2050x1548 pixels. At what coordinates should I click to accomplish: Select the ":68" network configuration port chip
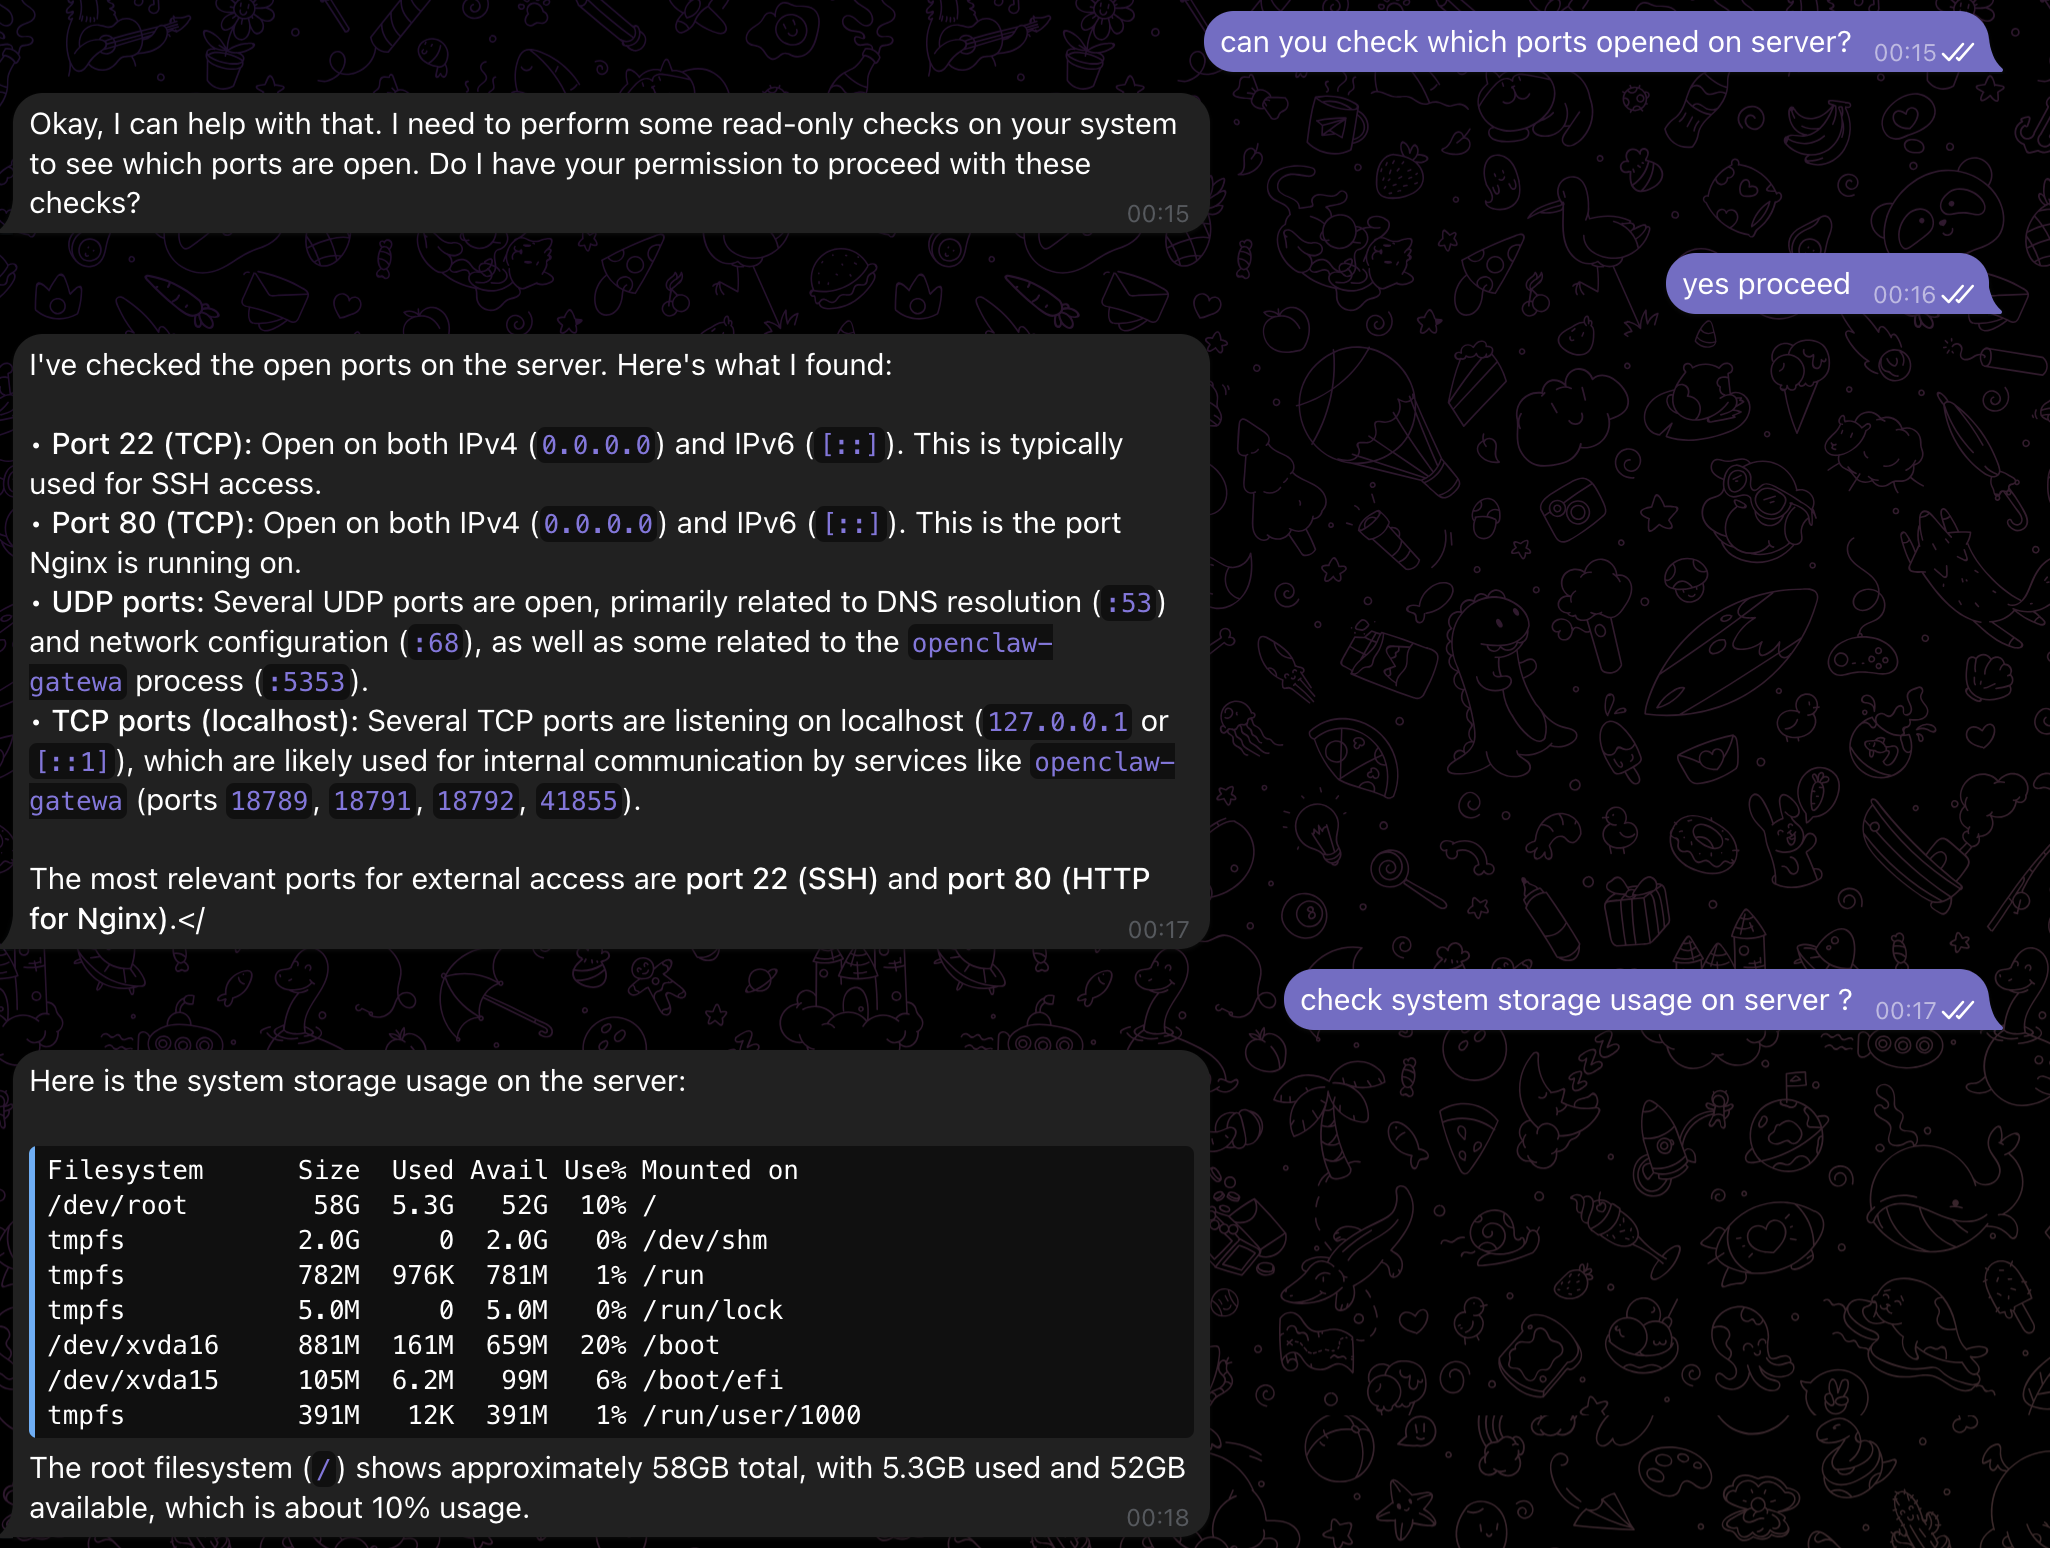(x=436, y=642)
